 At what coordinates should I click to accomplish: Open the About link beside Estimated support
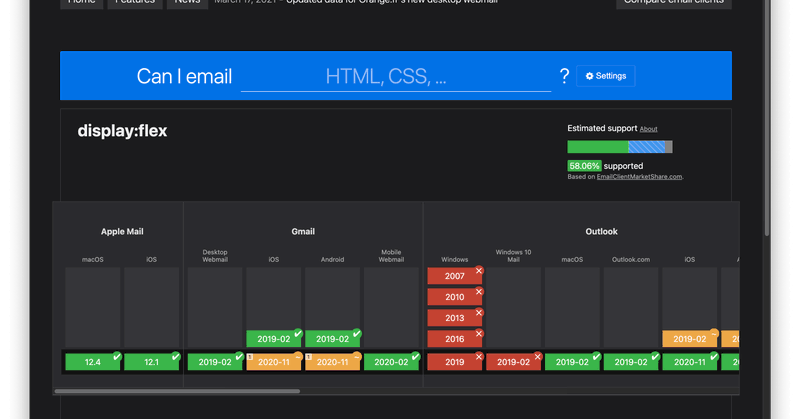648,129
